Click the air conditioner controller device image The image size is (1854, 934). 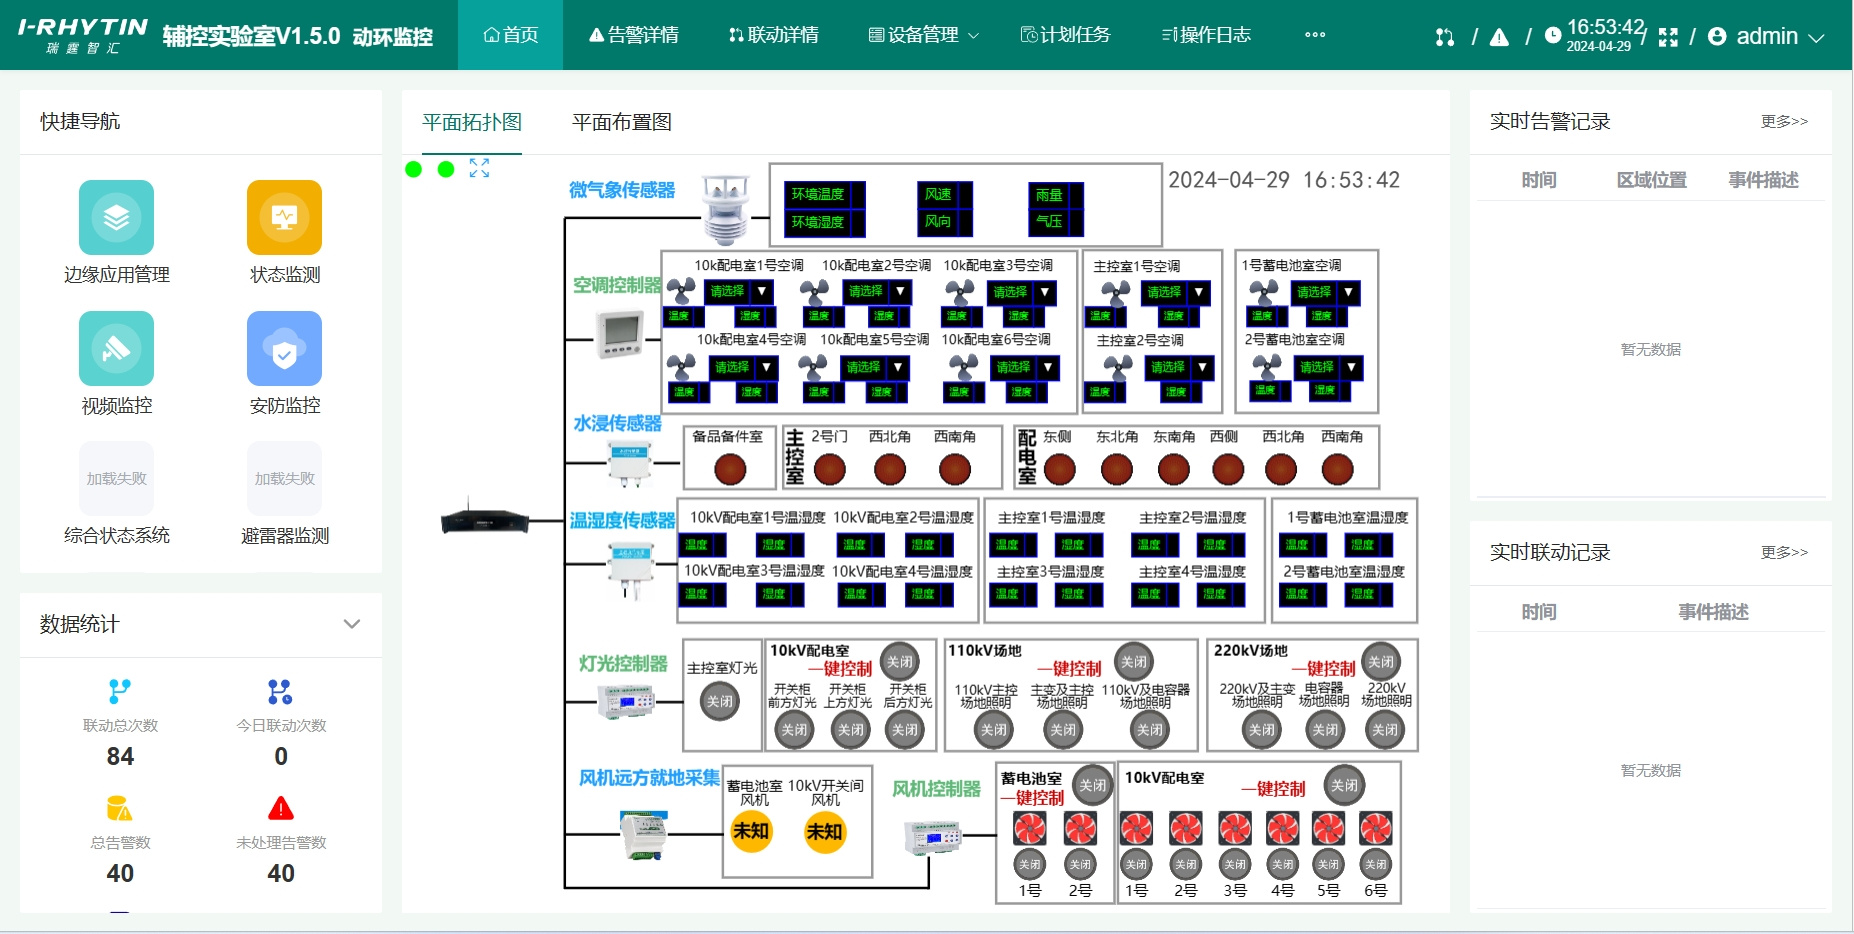(620, 334)
